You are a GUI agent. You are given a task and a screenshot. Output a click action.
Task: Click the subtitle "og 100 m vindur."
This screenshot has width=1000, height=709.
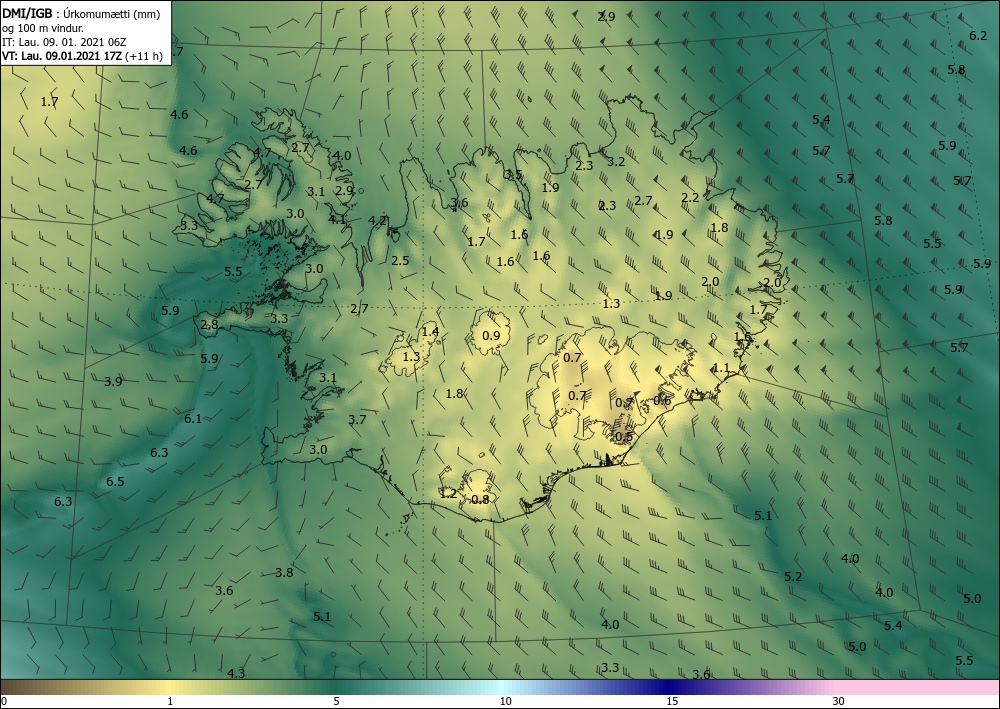[43, 28]
